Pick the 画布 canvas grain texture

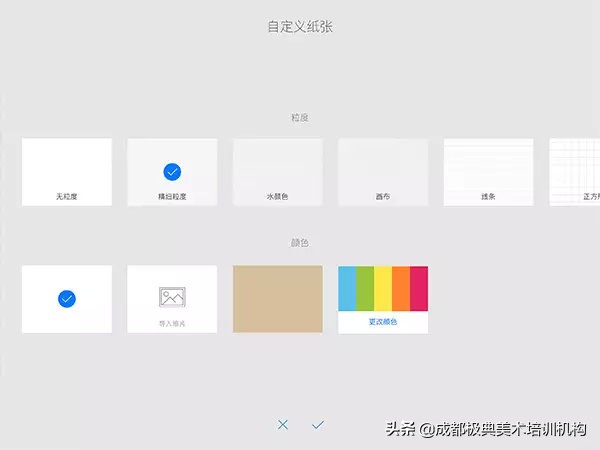(383, 172)
